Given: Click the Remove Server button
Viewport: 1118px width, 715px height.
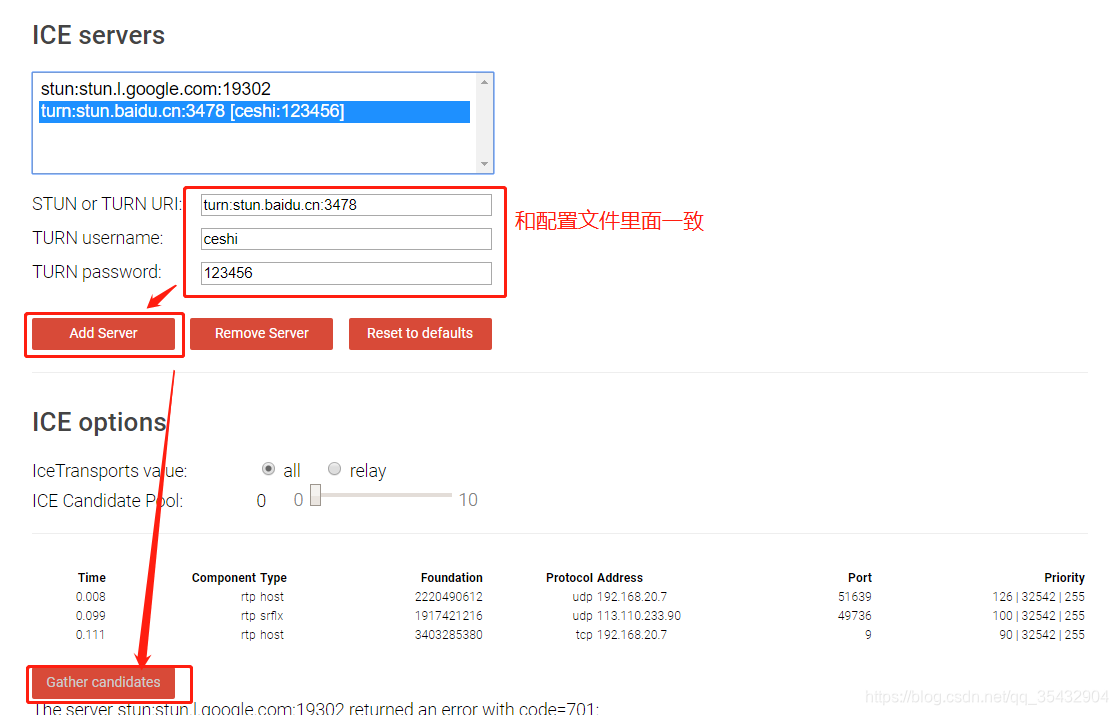Looking at the screenshot, I should (261, 333).
